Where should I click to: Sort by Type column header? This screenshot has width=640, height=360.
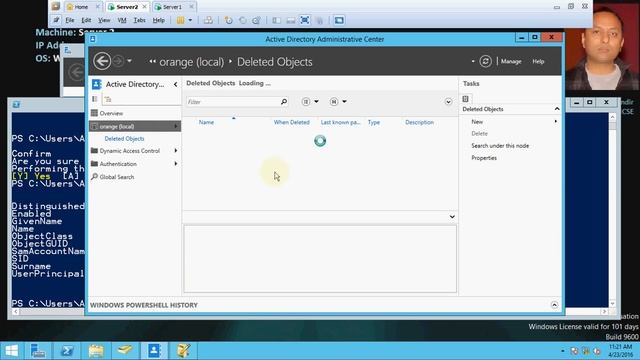[373, 122]
